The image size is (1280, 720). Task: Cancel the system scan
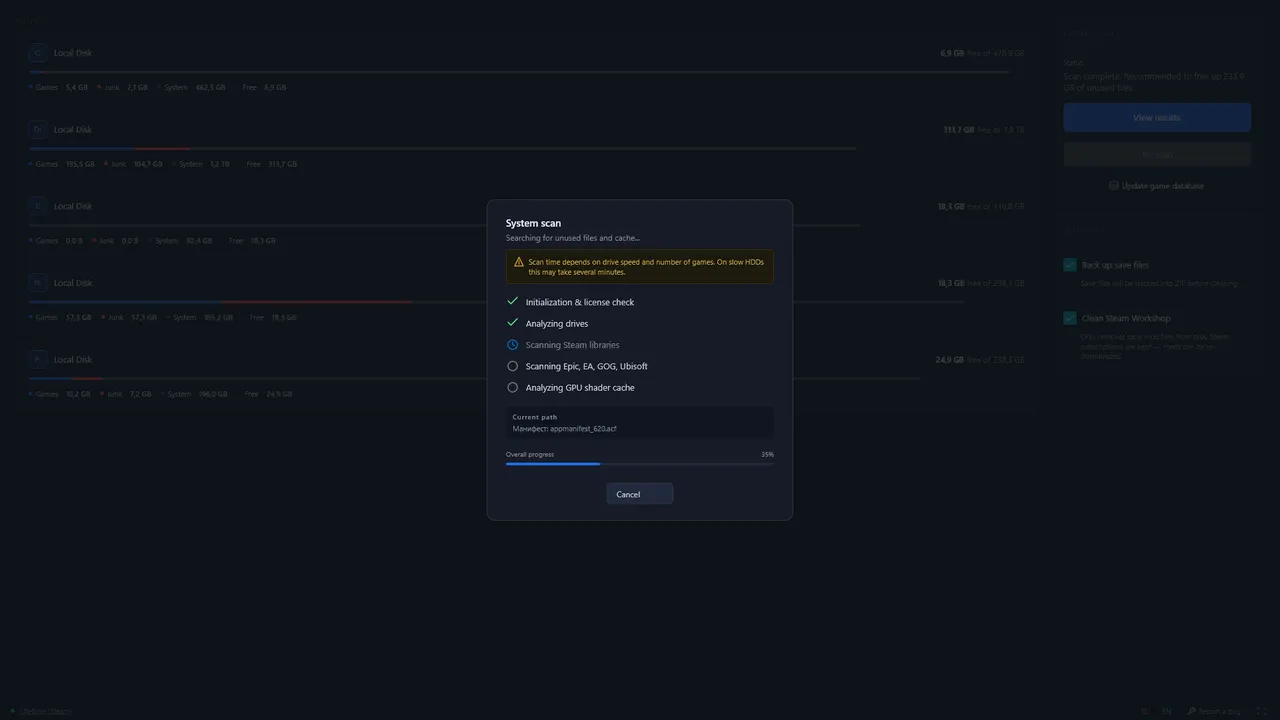pyautogui.click(x=639, y=494)
